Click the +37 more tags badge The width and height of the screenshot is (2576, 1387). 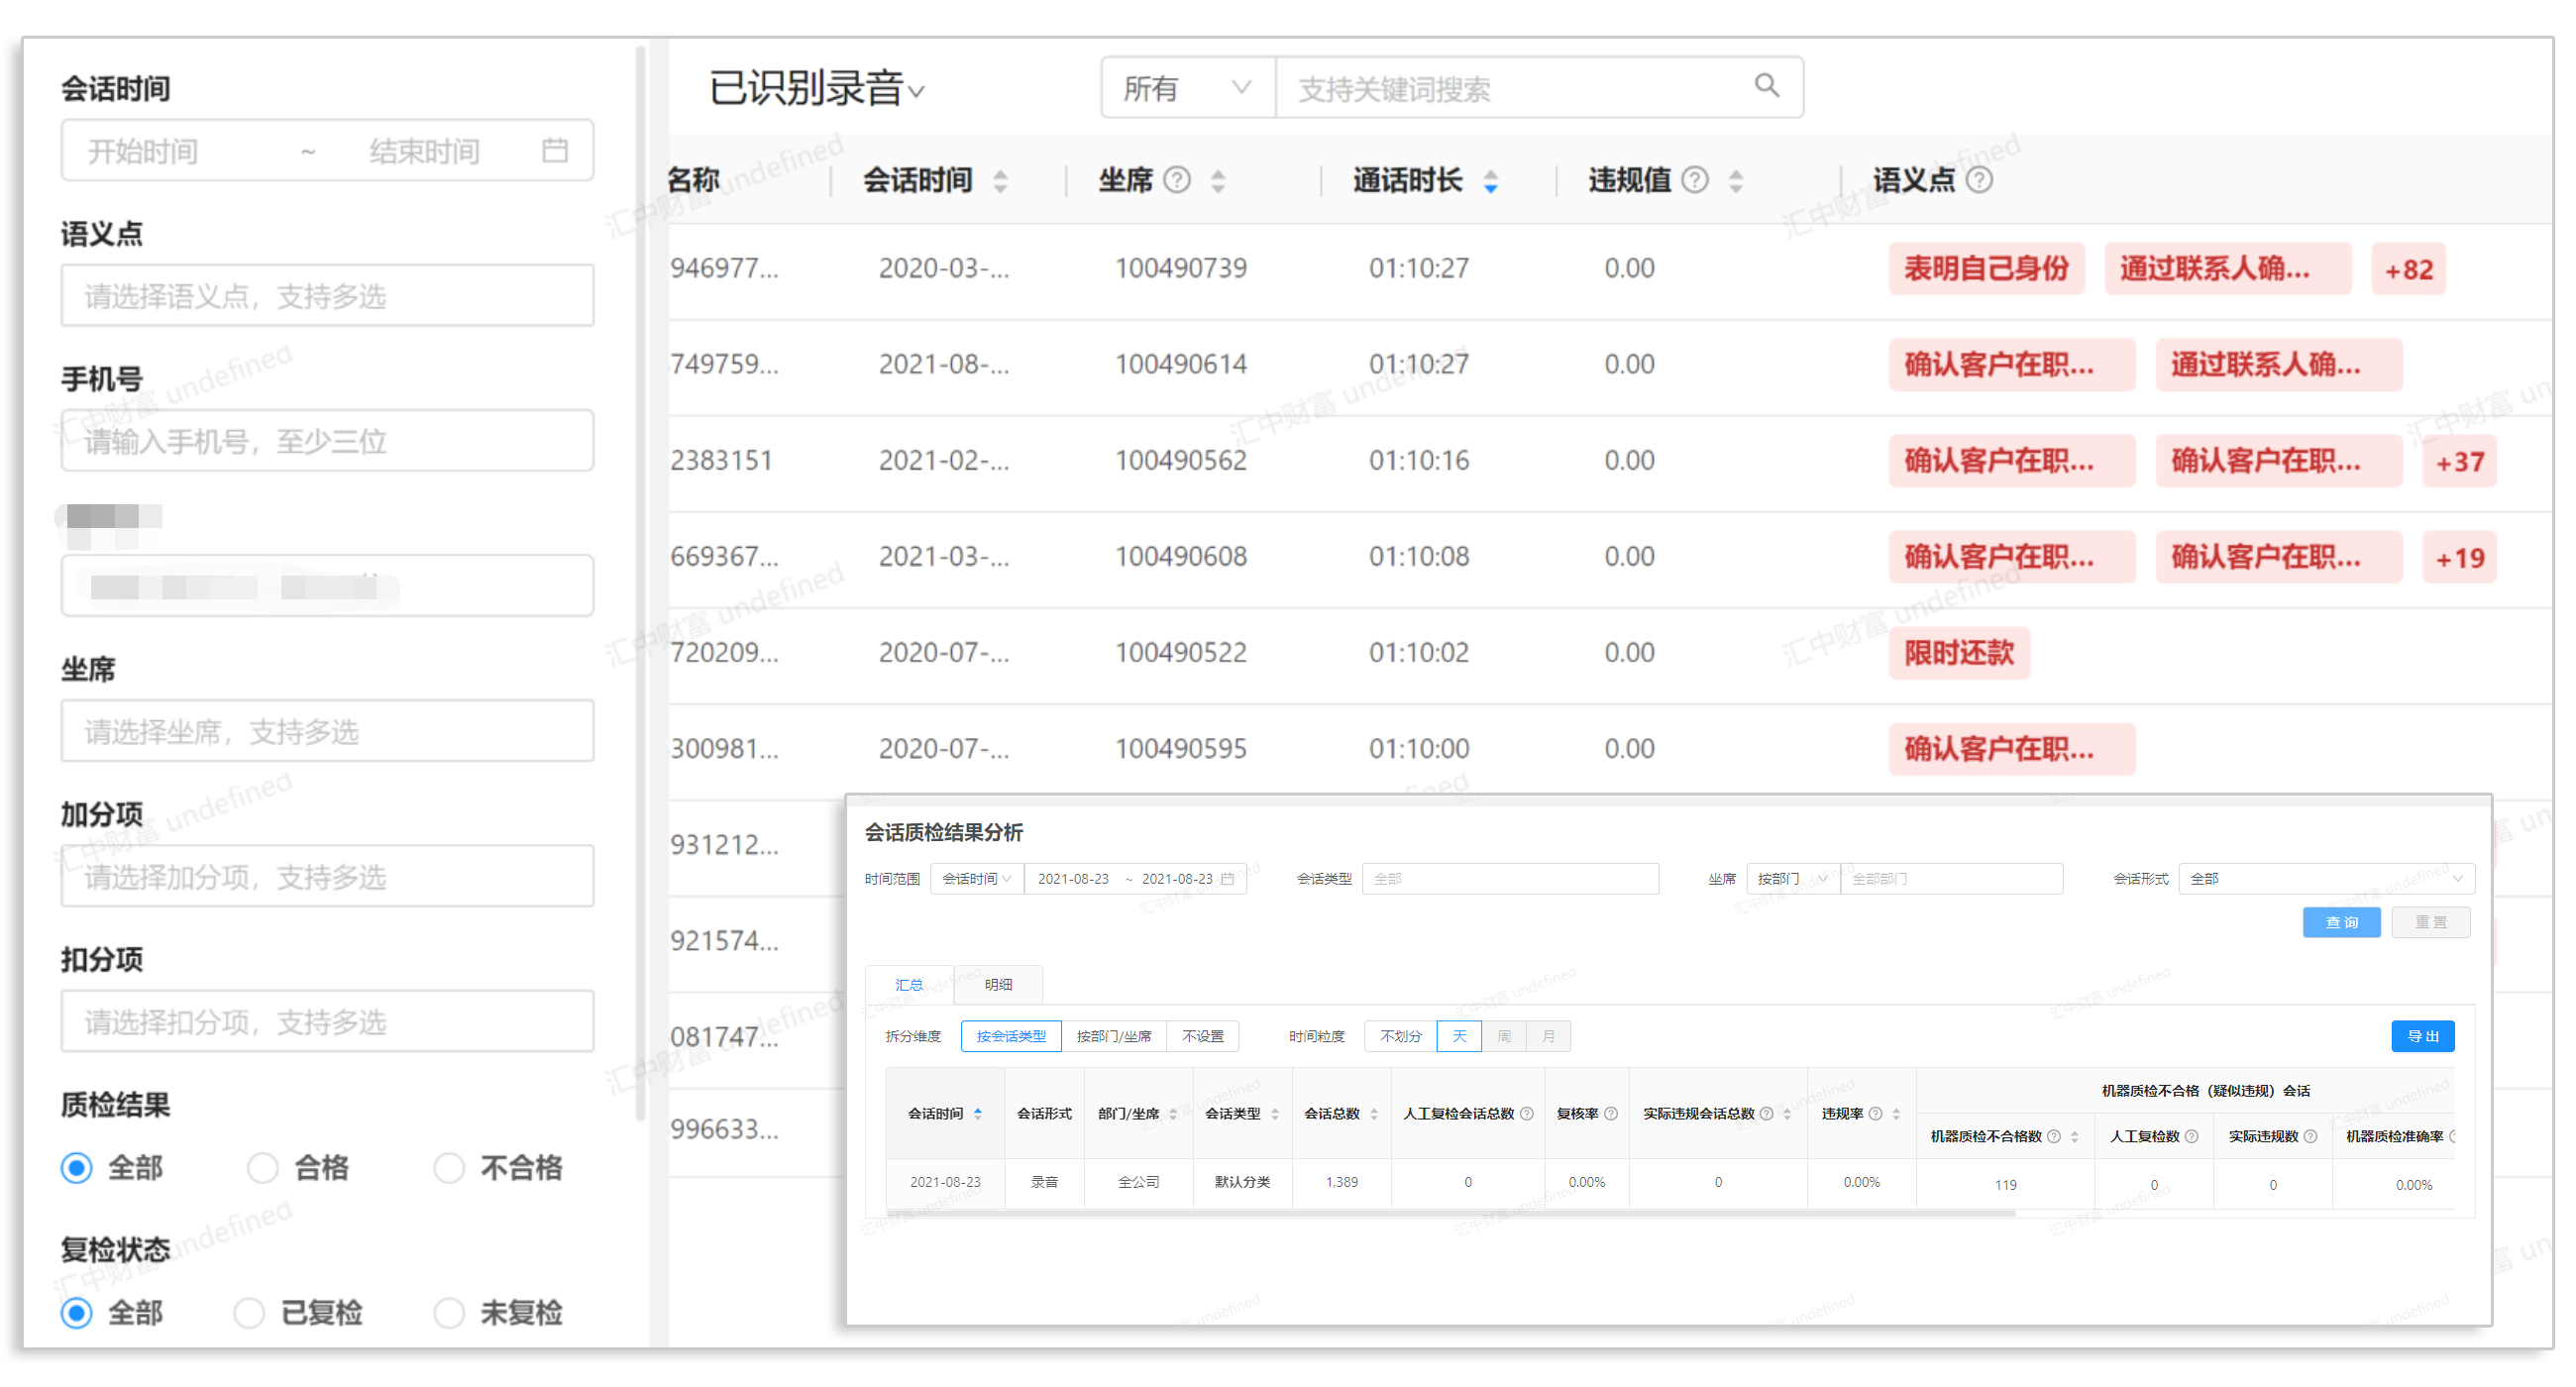coord(2459,462)
